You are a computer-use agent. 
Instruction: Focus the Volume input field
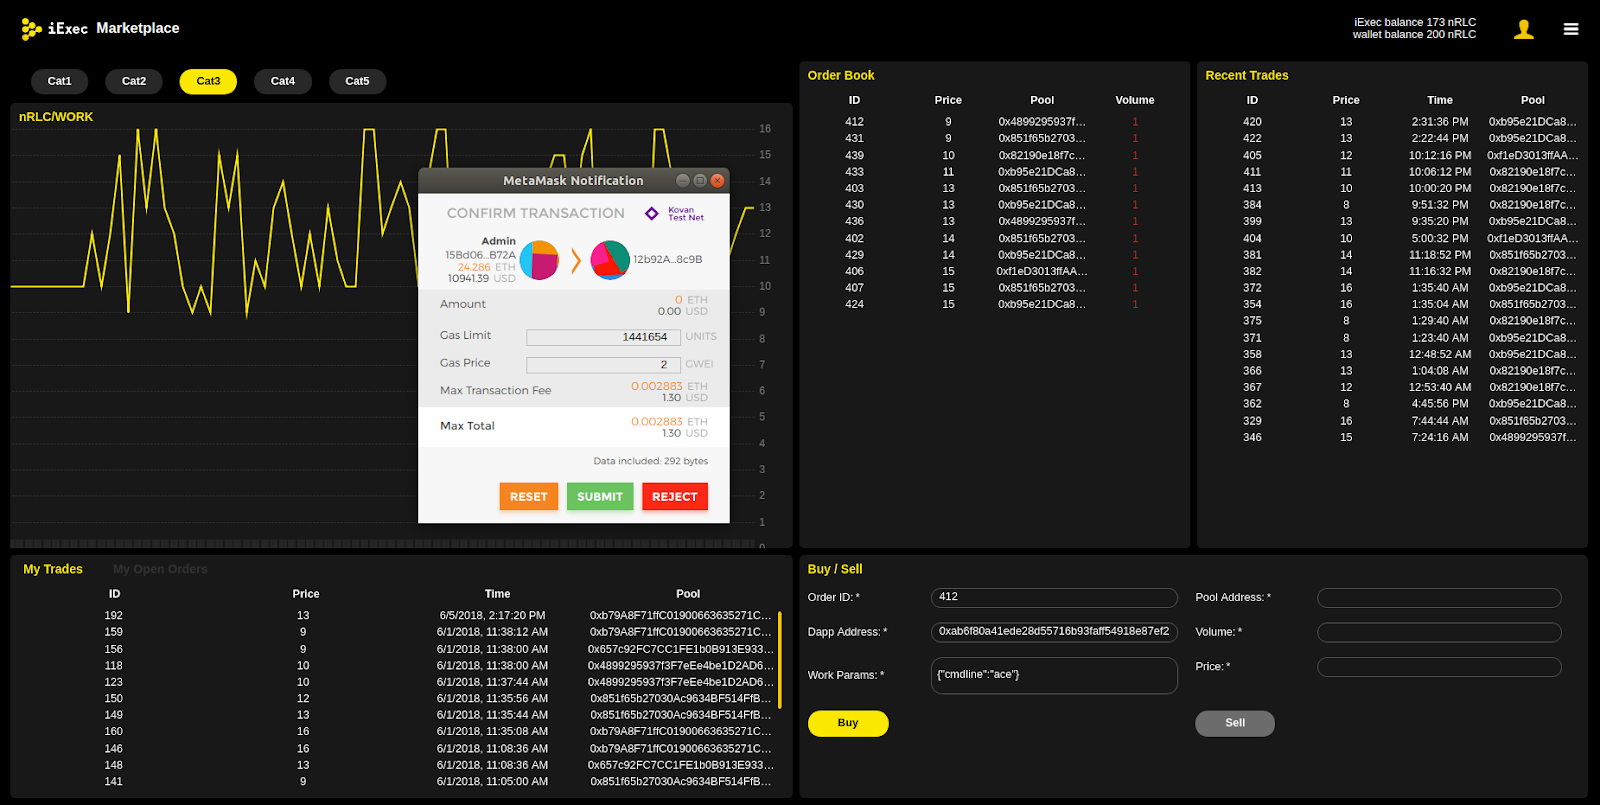(1439, 632)
